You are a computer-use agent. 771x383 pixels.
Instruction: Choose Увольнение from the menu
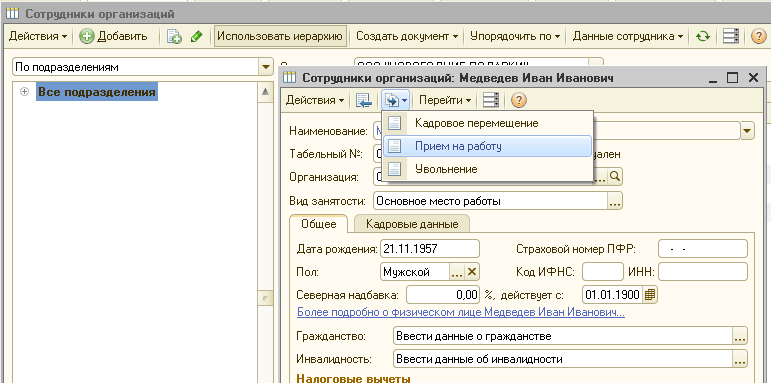pyautogui.click(x=487, y=169)
